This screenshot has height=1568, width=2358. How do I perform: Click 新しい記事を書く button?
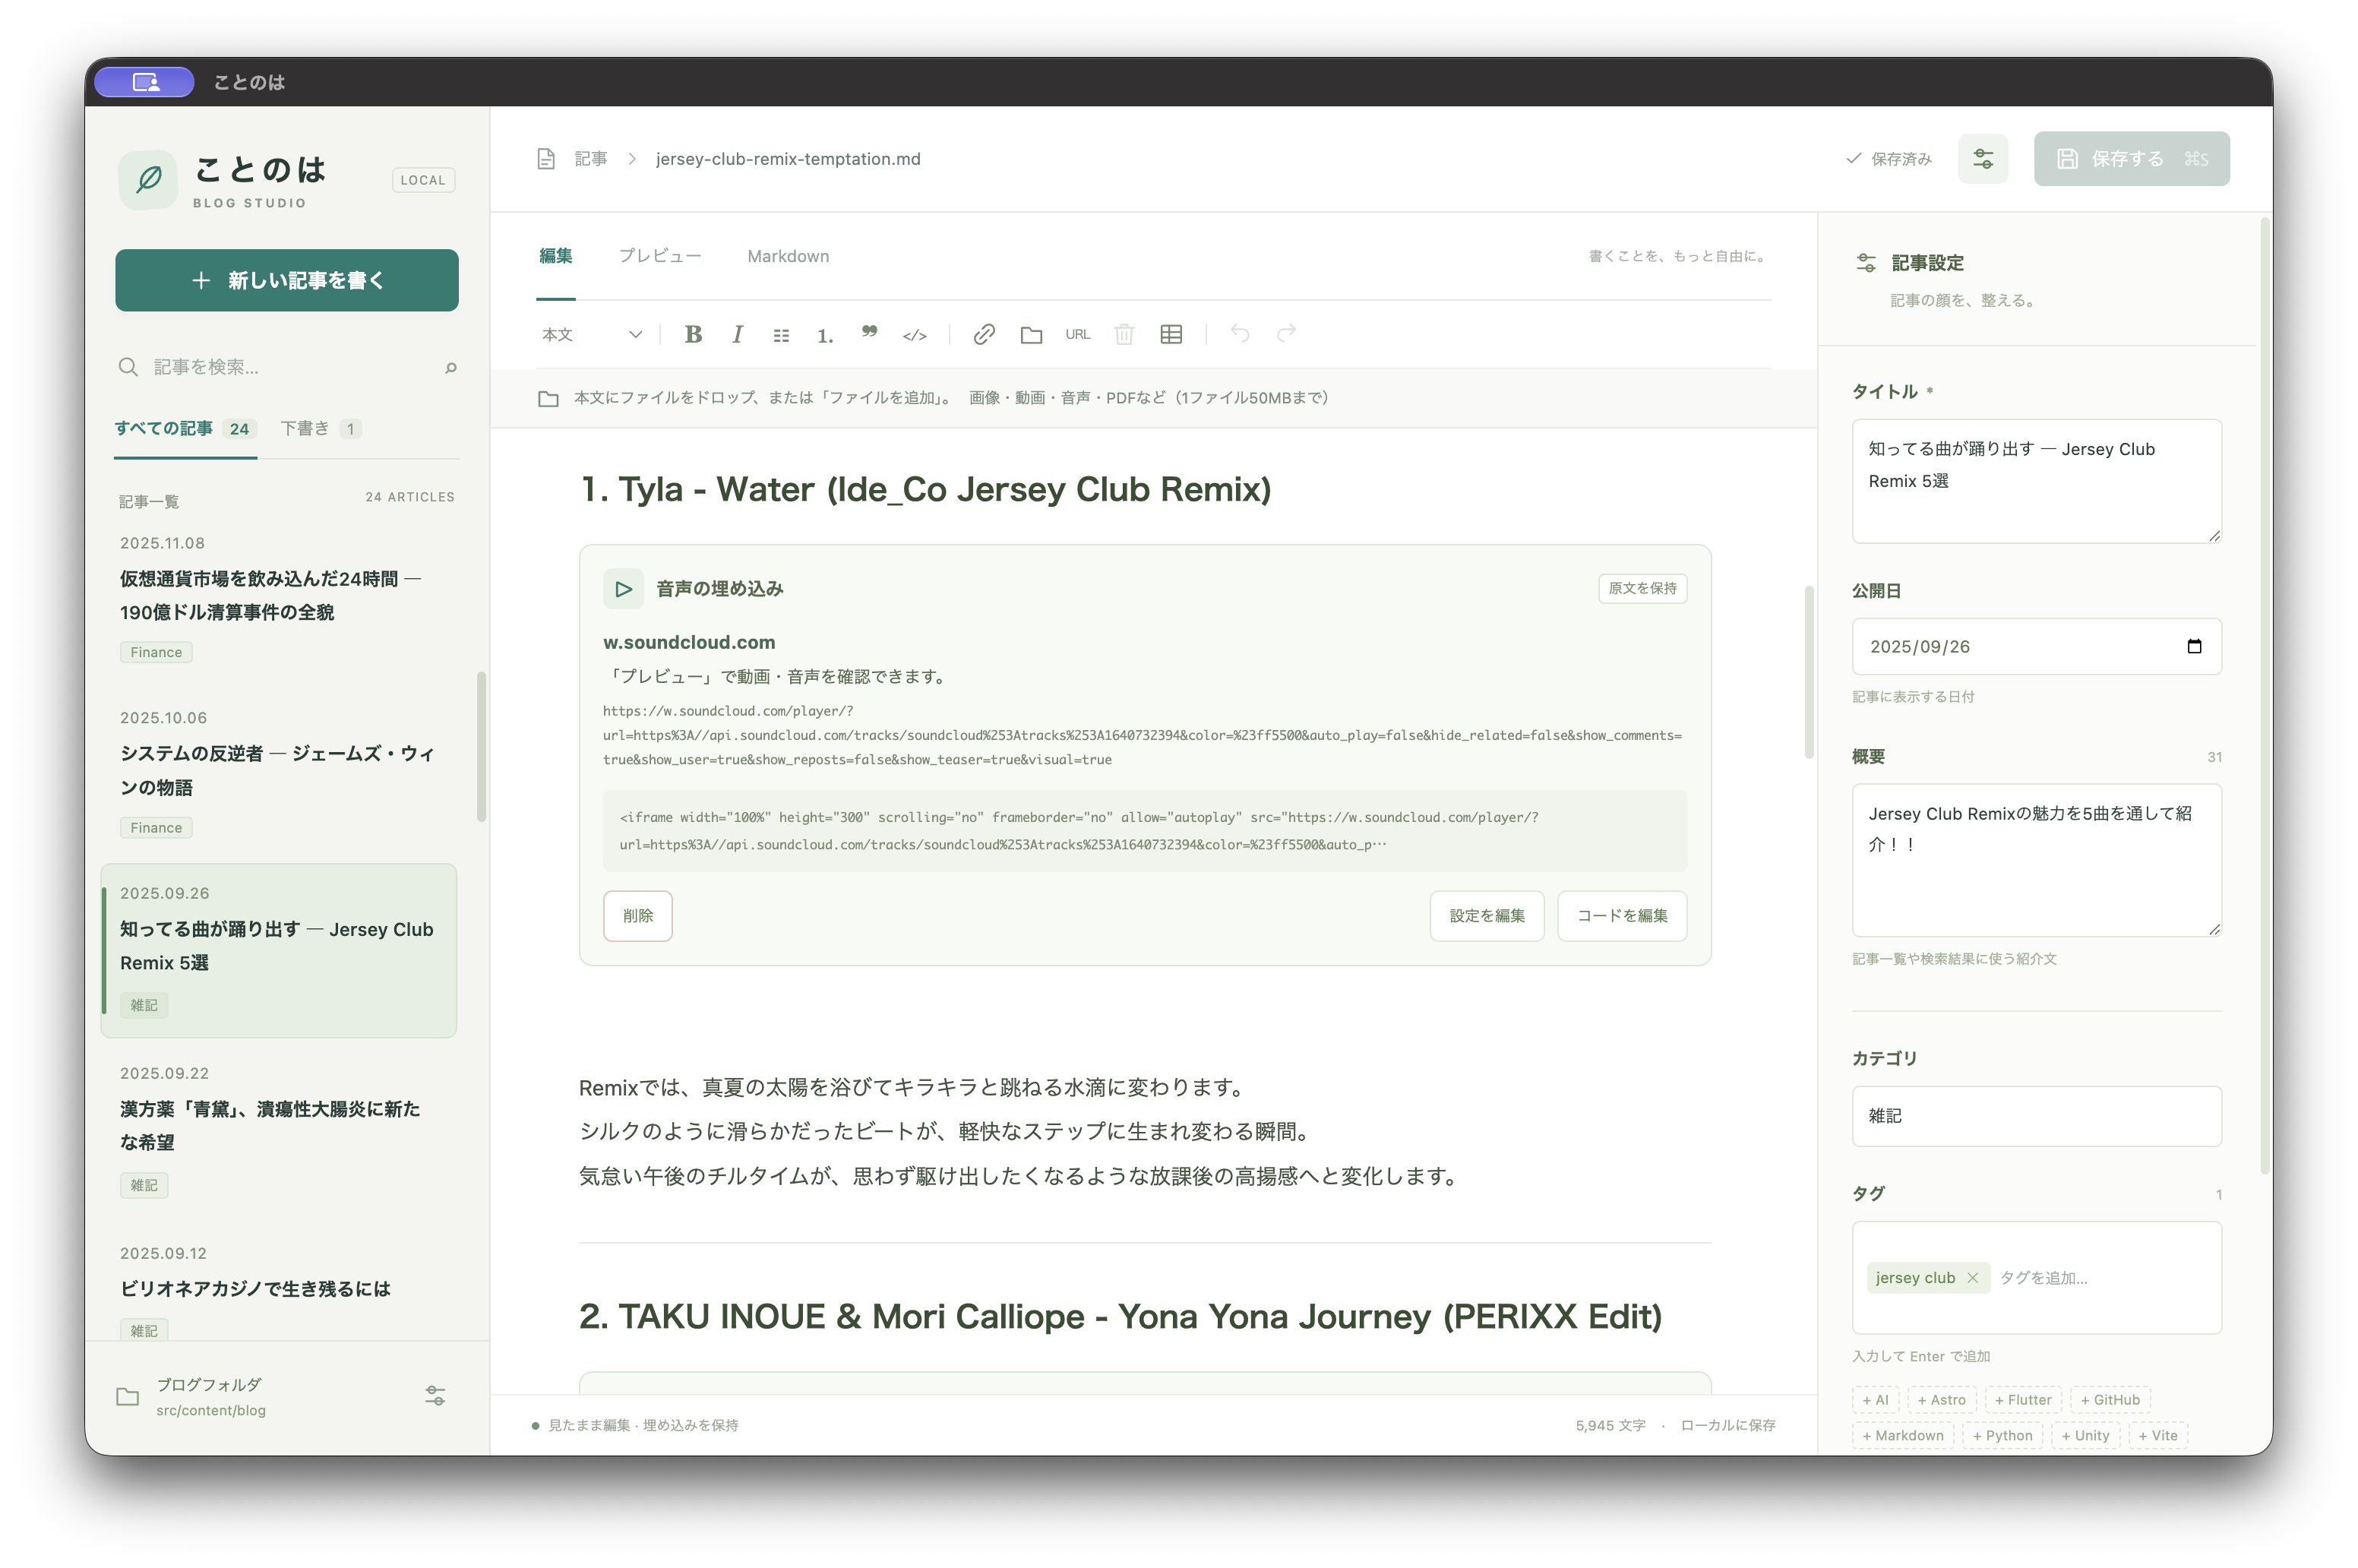click(x=287, y=280)
